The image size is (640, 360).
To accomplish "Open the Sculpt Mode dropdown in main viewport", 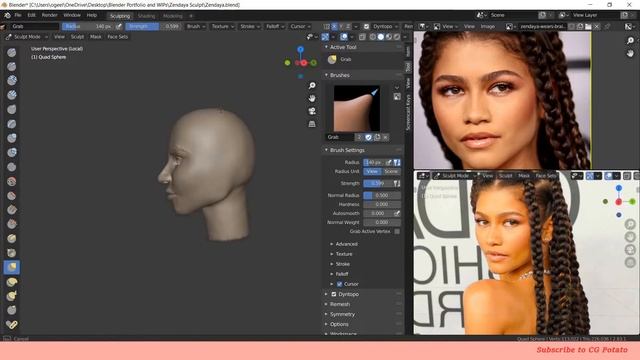I will (x=27, y=37).
